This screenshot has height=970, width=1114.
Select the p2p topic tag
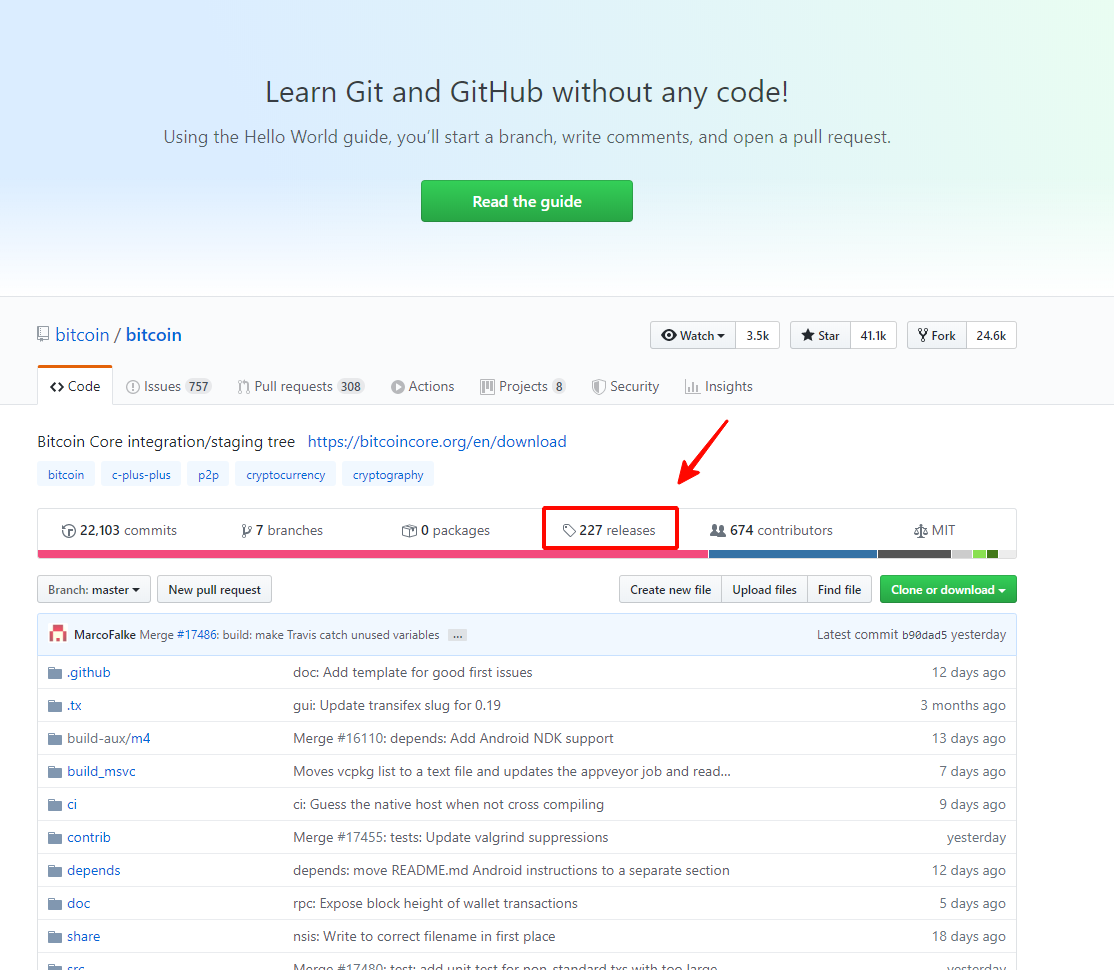pyautogui.click(x=208, y=475)
